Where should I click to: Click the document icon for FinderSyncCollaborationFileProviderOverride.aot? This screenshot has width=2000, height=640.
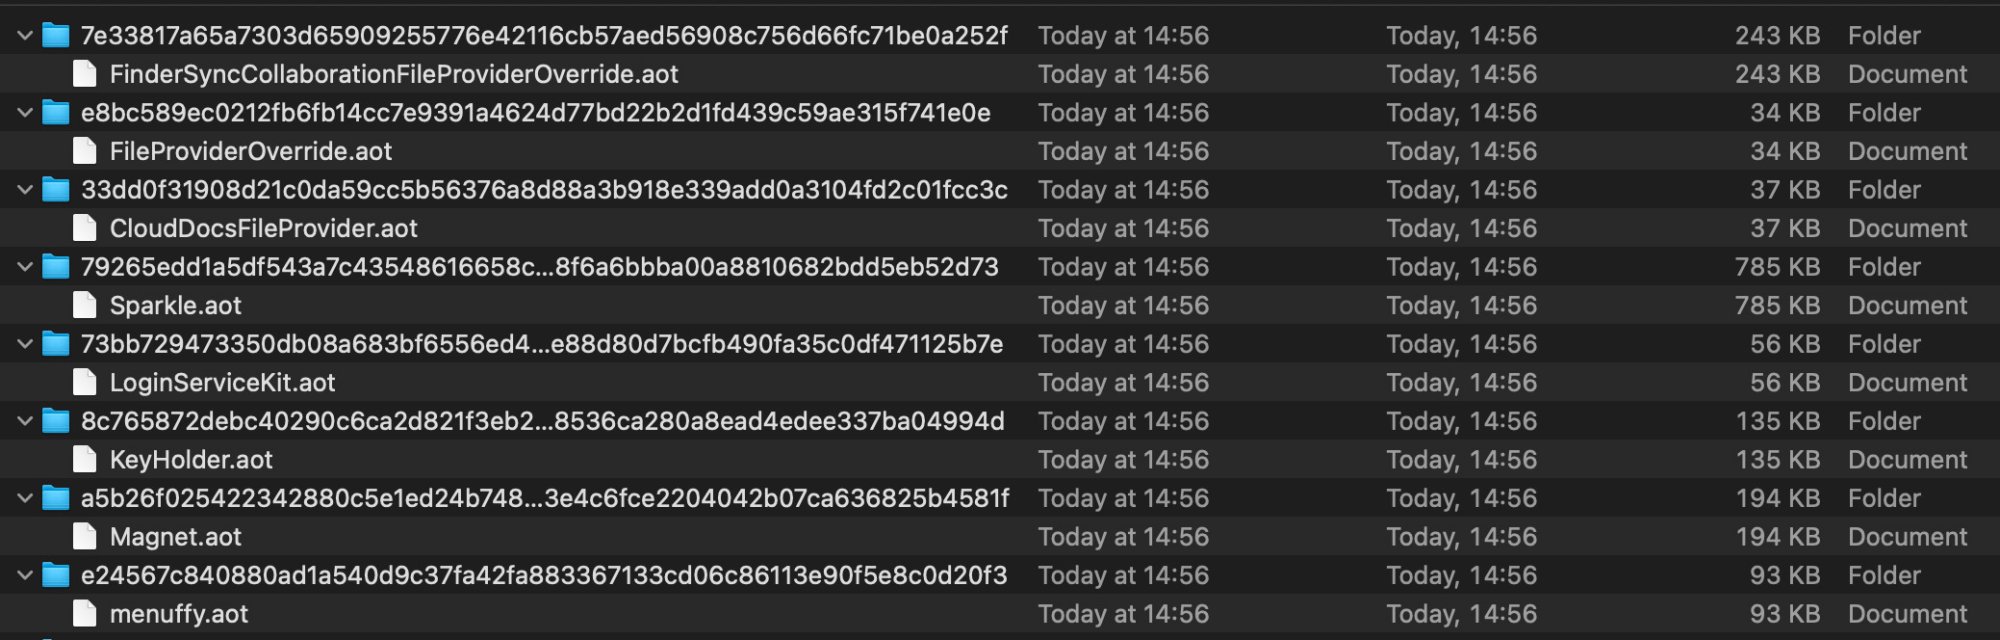pos(85,74)
